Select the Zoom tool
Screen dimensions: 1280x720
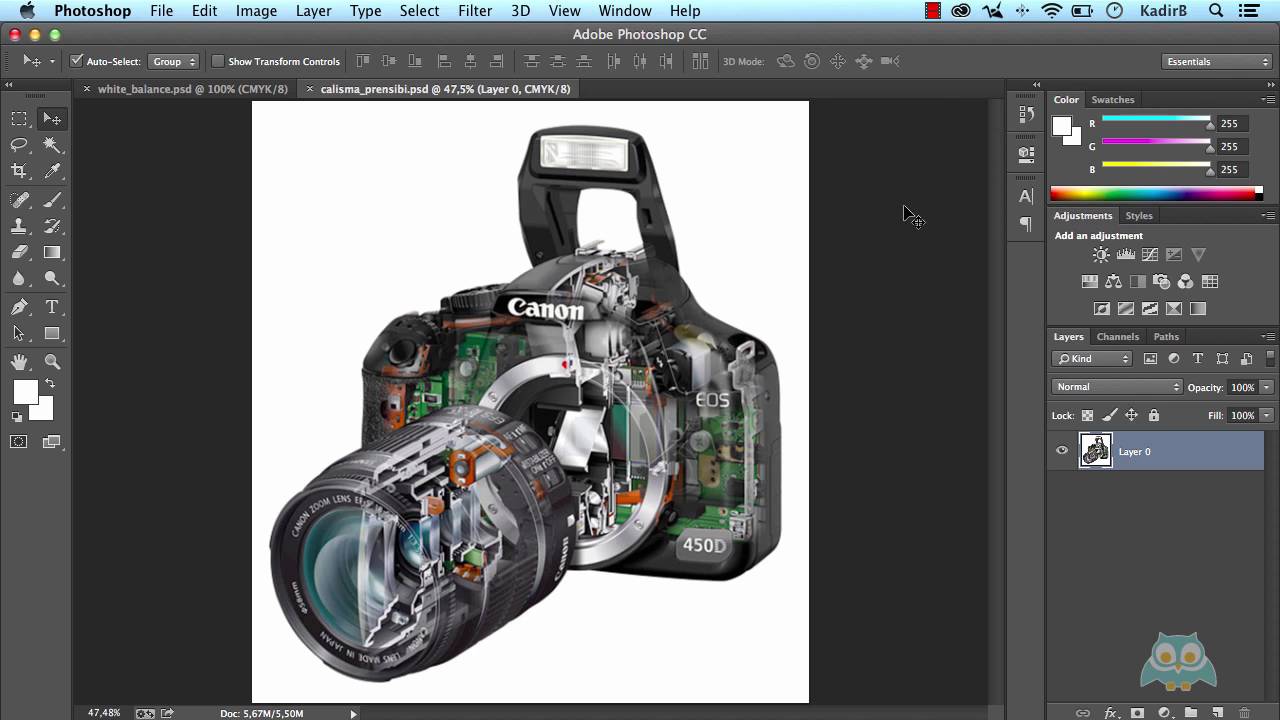click(52, 362)
